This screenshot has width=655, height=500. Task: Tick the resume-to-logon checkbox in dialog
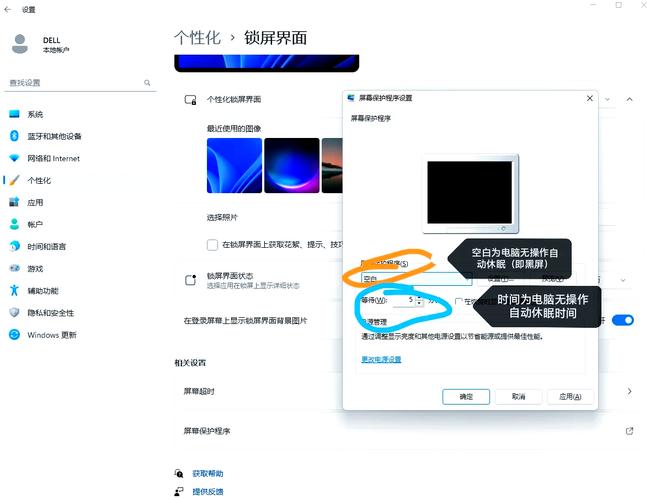[459, 301]
